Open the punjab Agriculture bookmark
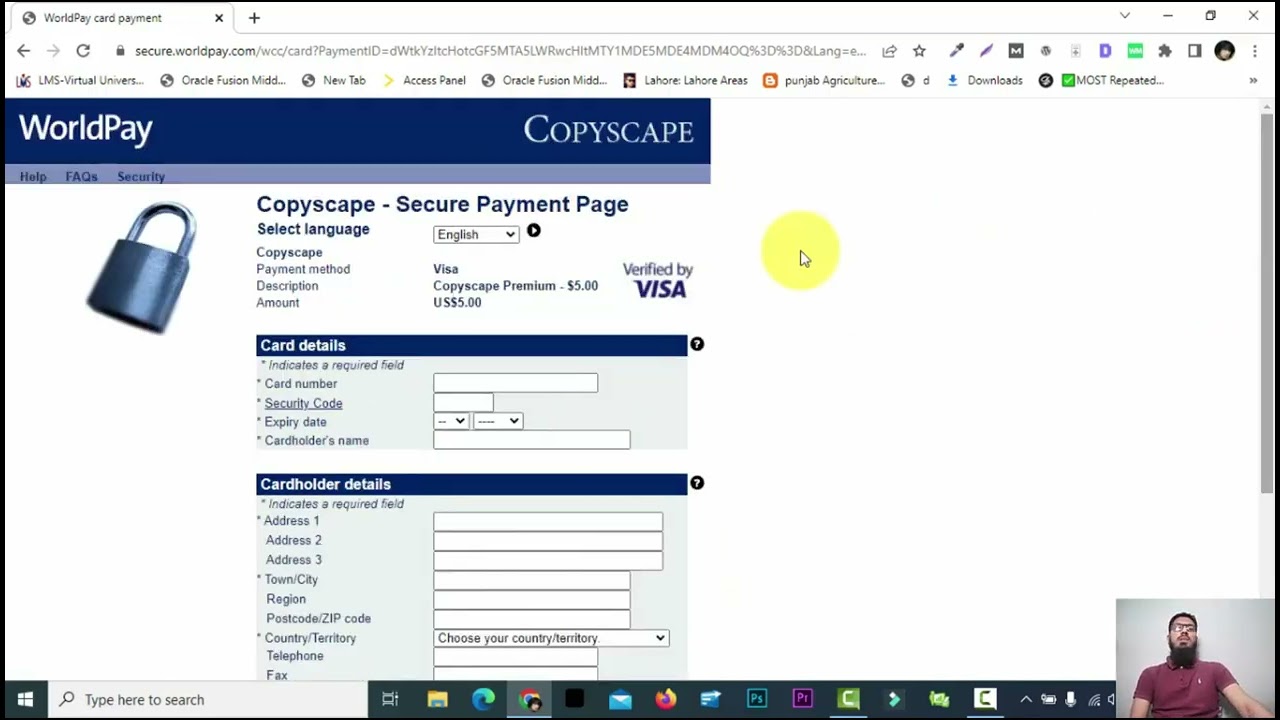The width and height of the screenshot is (1280, 720). coord(824,80)
